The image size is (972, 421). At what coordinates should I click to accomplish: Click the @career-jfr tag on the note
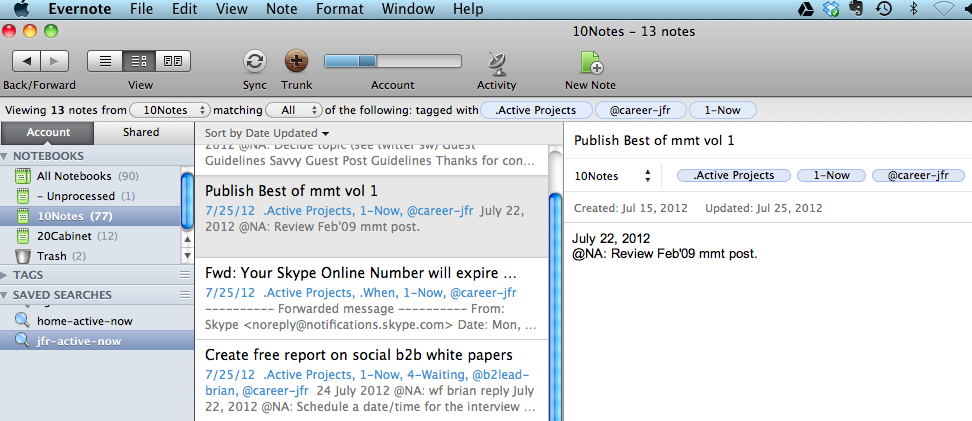918,175
